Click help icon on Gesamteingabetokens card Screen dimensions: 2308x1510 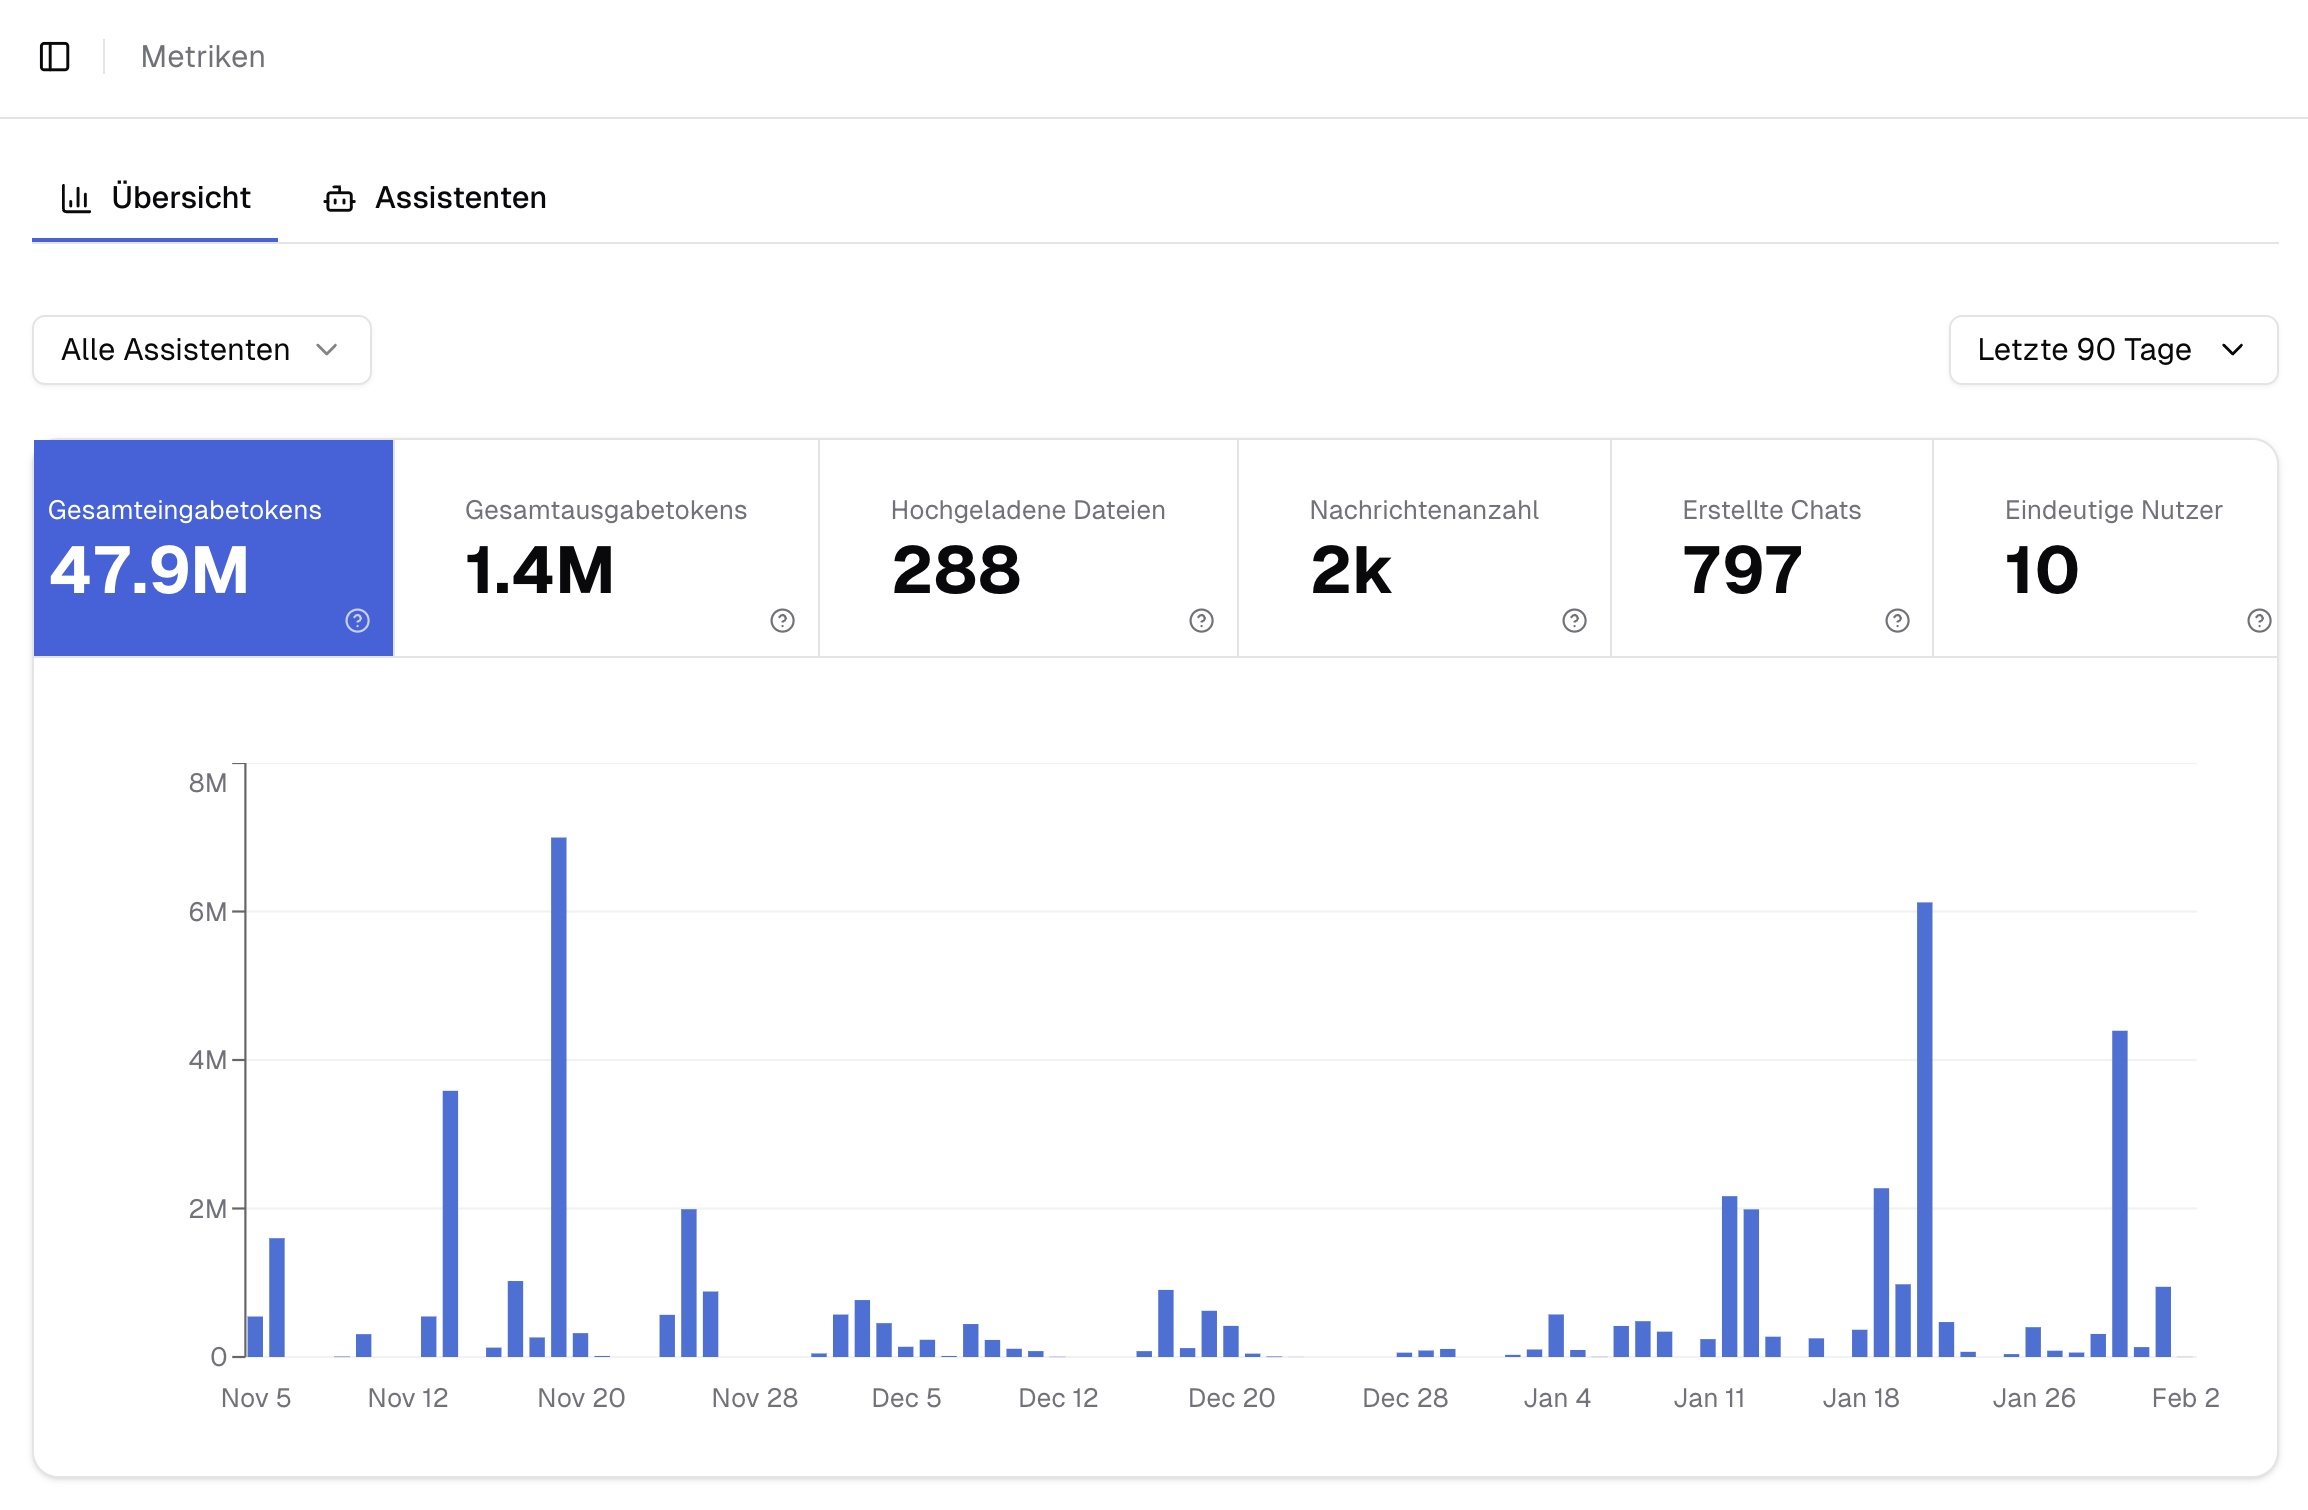coord(357,621)
